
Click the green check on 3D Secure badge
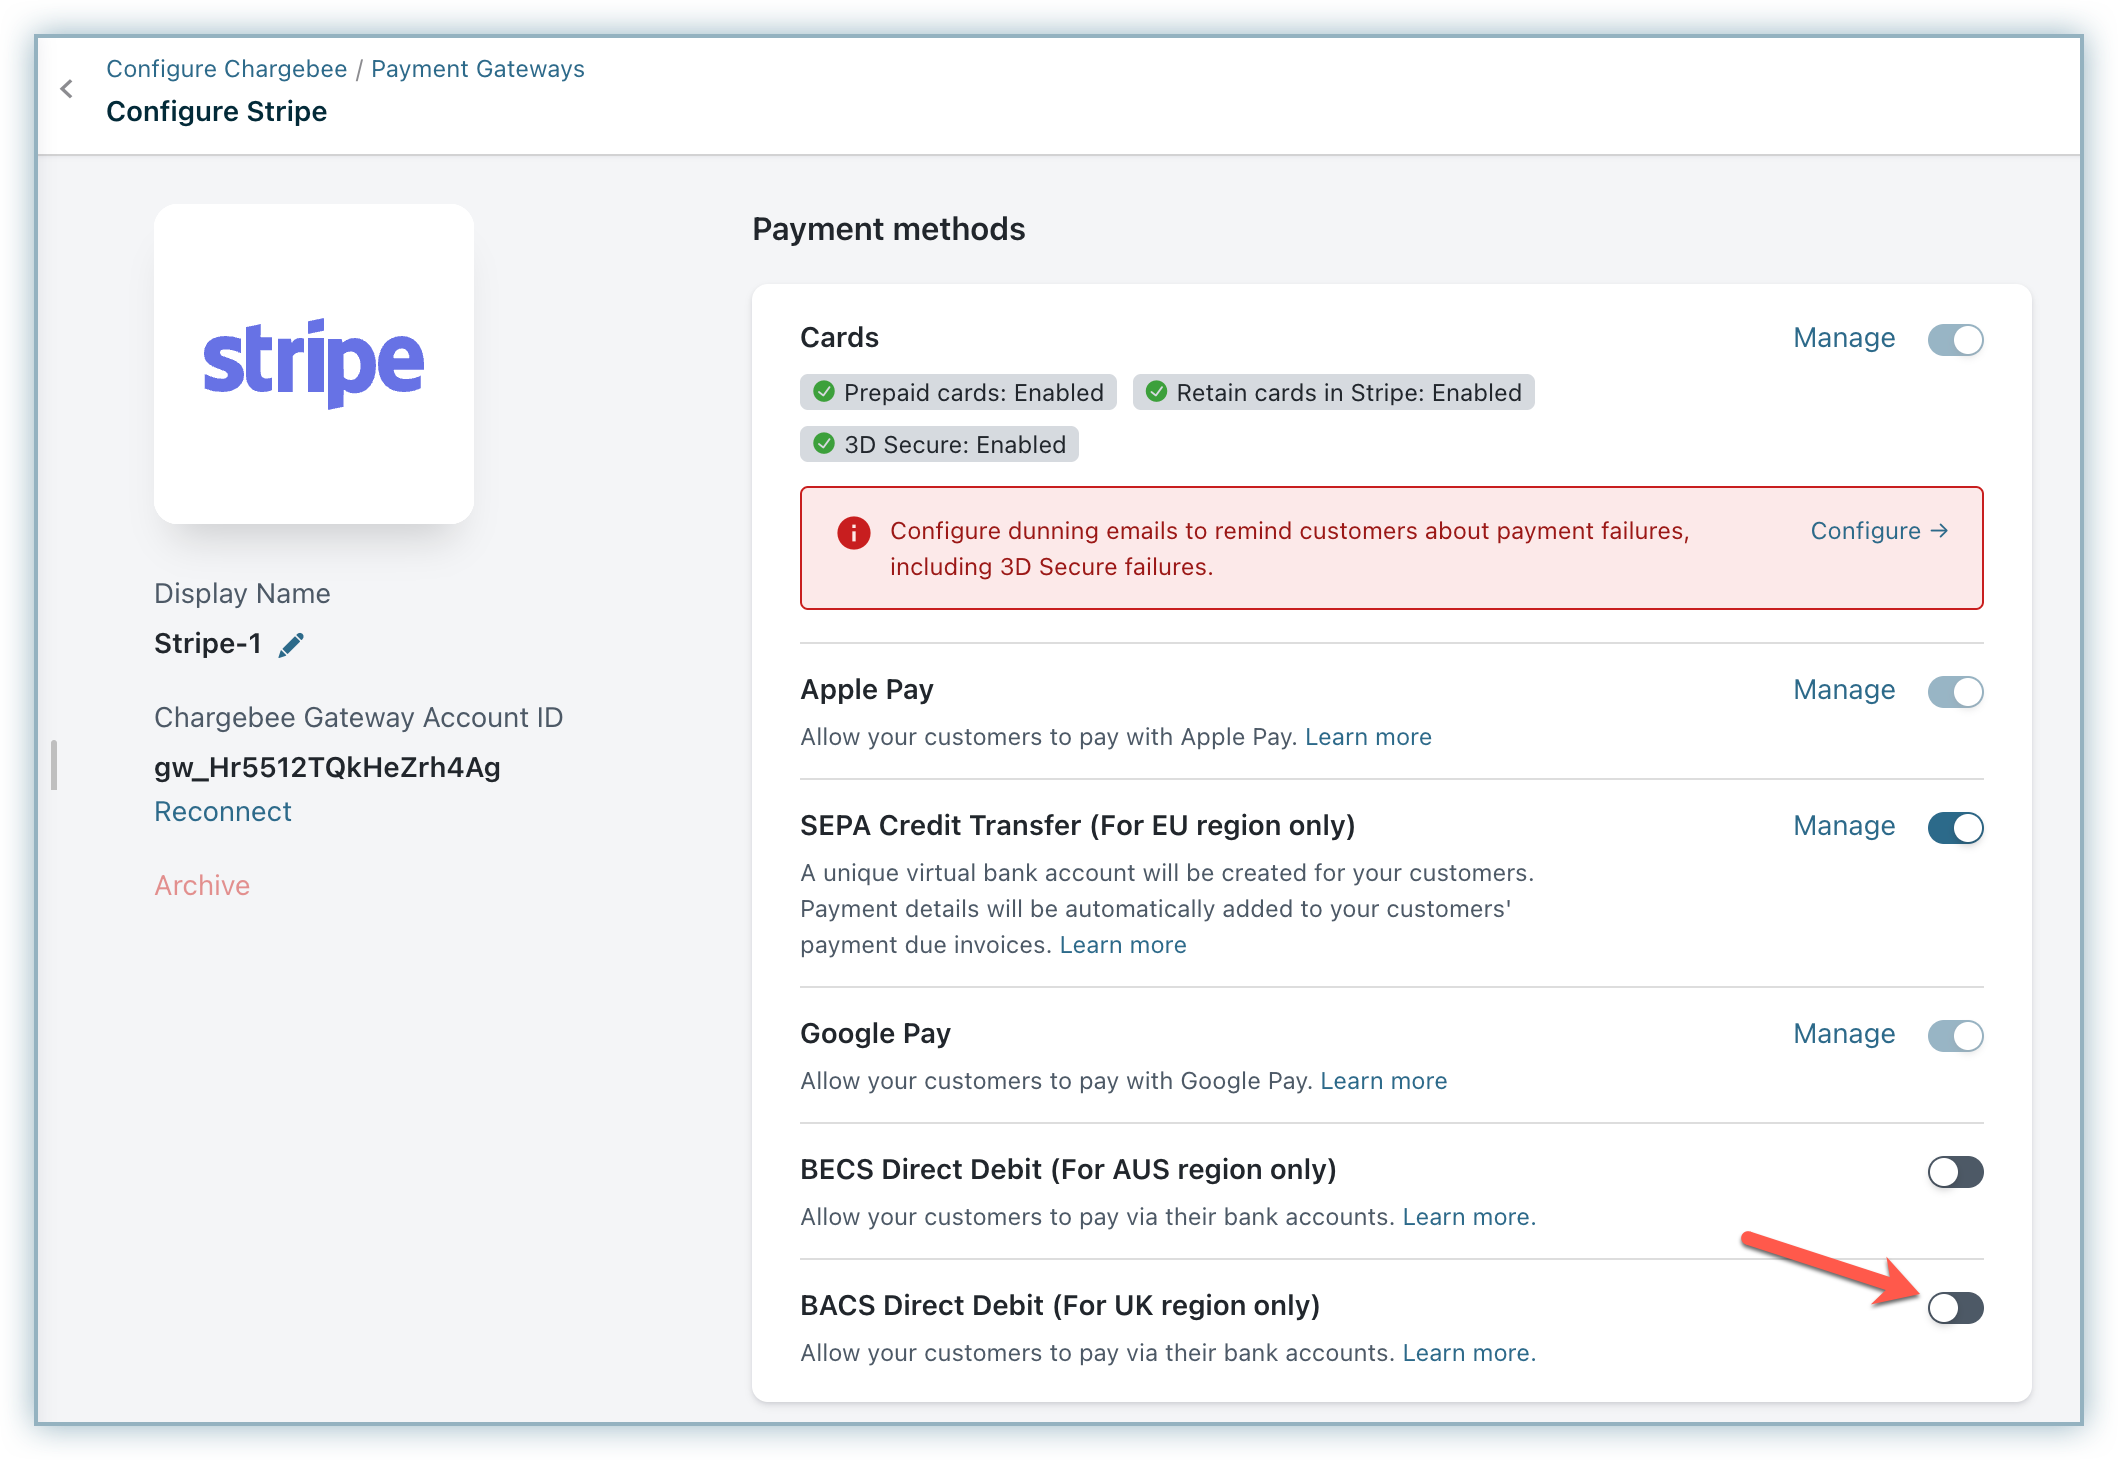click(x=824, y=444)
